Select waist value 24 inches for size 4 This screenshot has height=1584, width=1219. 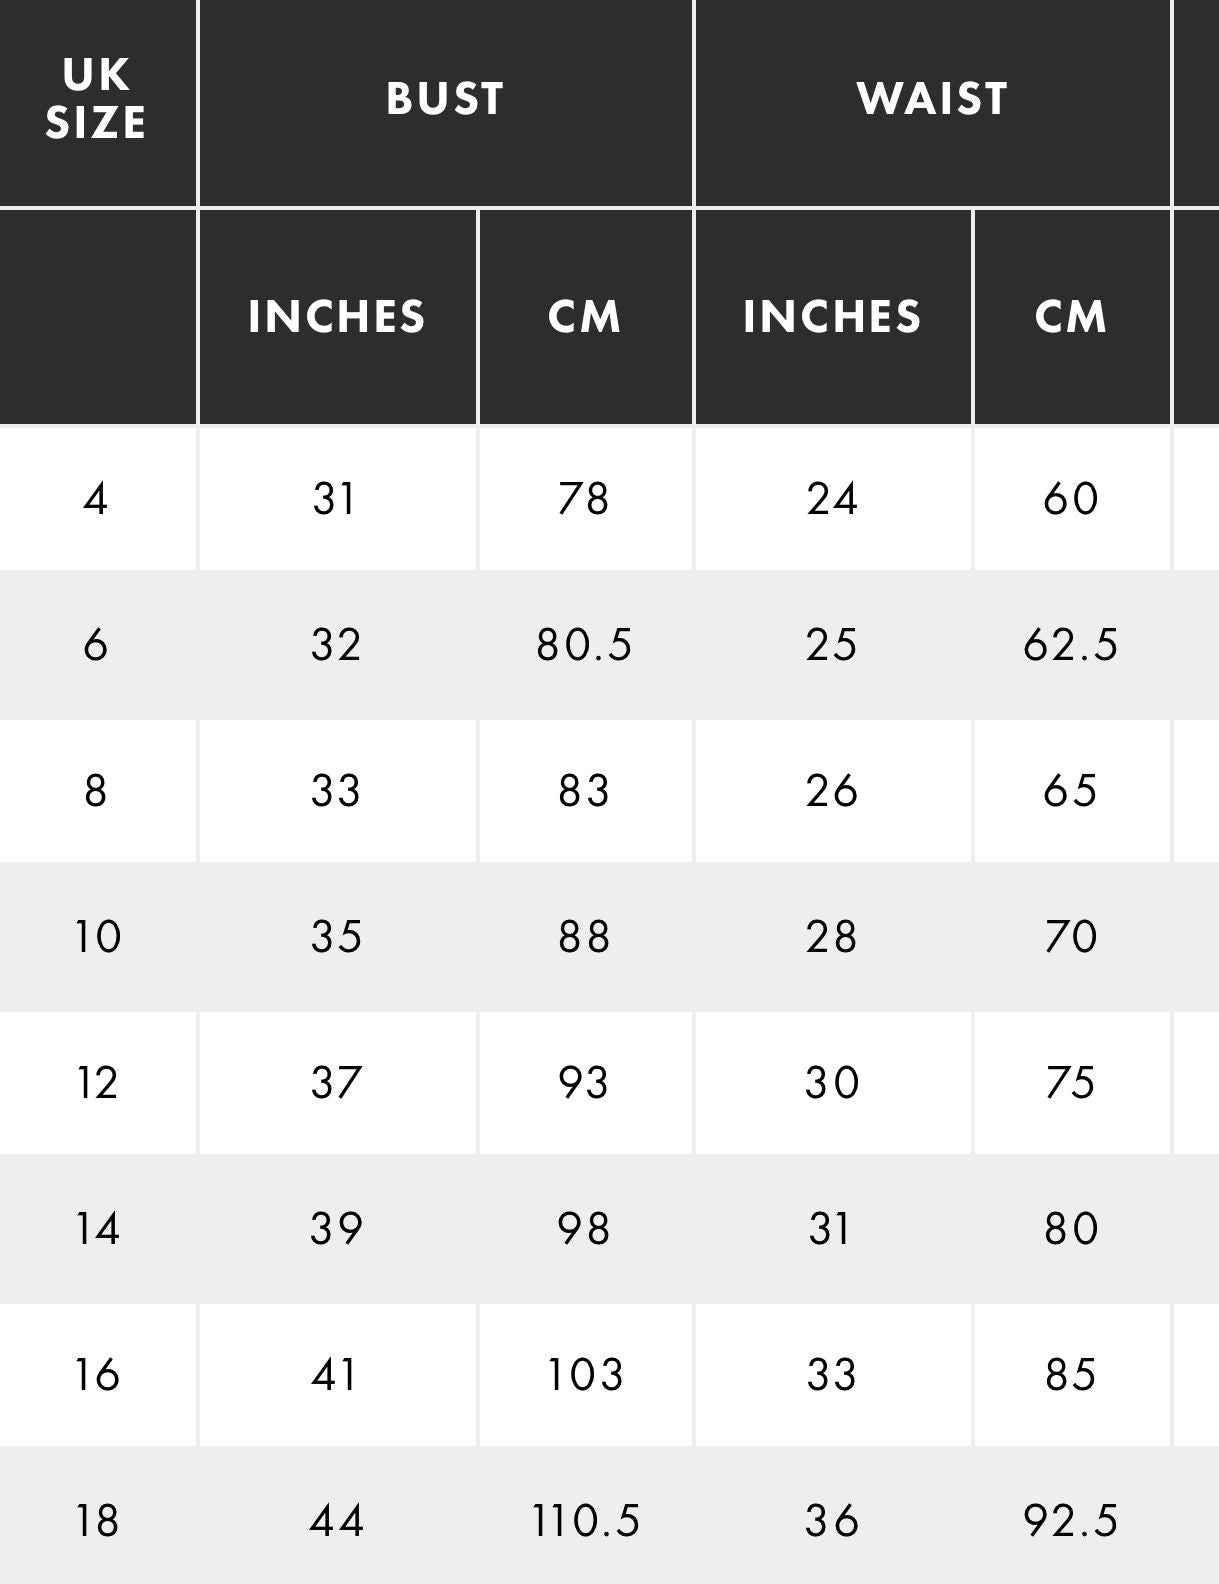(x=832, y=498)
